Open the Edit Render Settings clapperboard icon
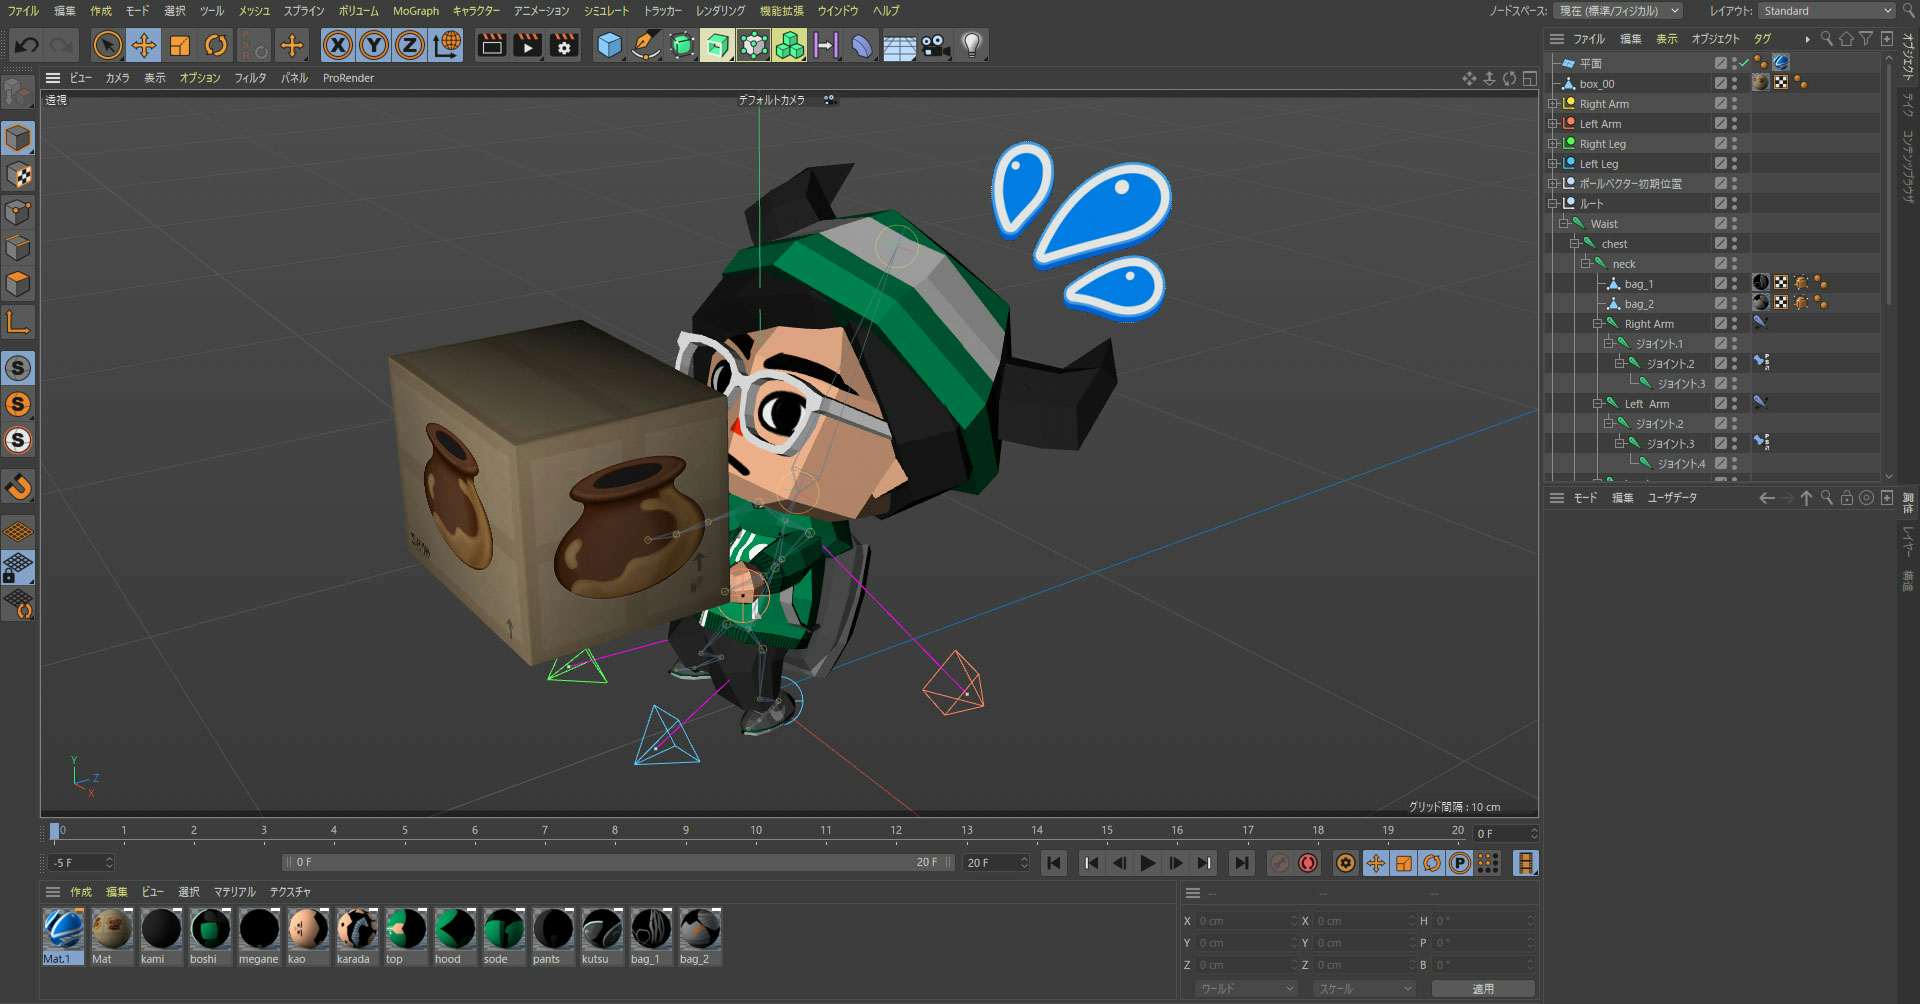The height and width of the screenshot is (1004, 1920). point(564,45)
